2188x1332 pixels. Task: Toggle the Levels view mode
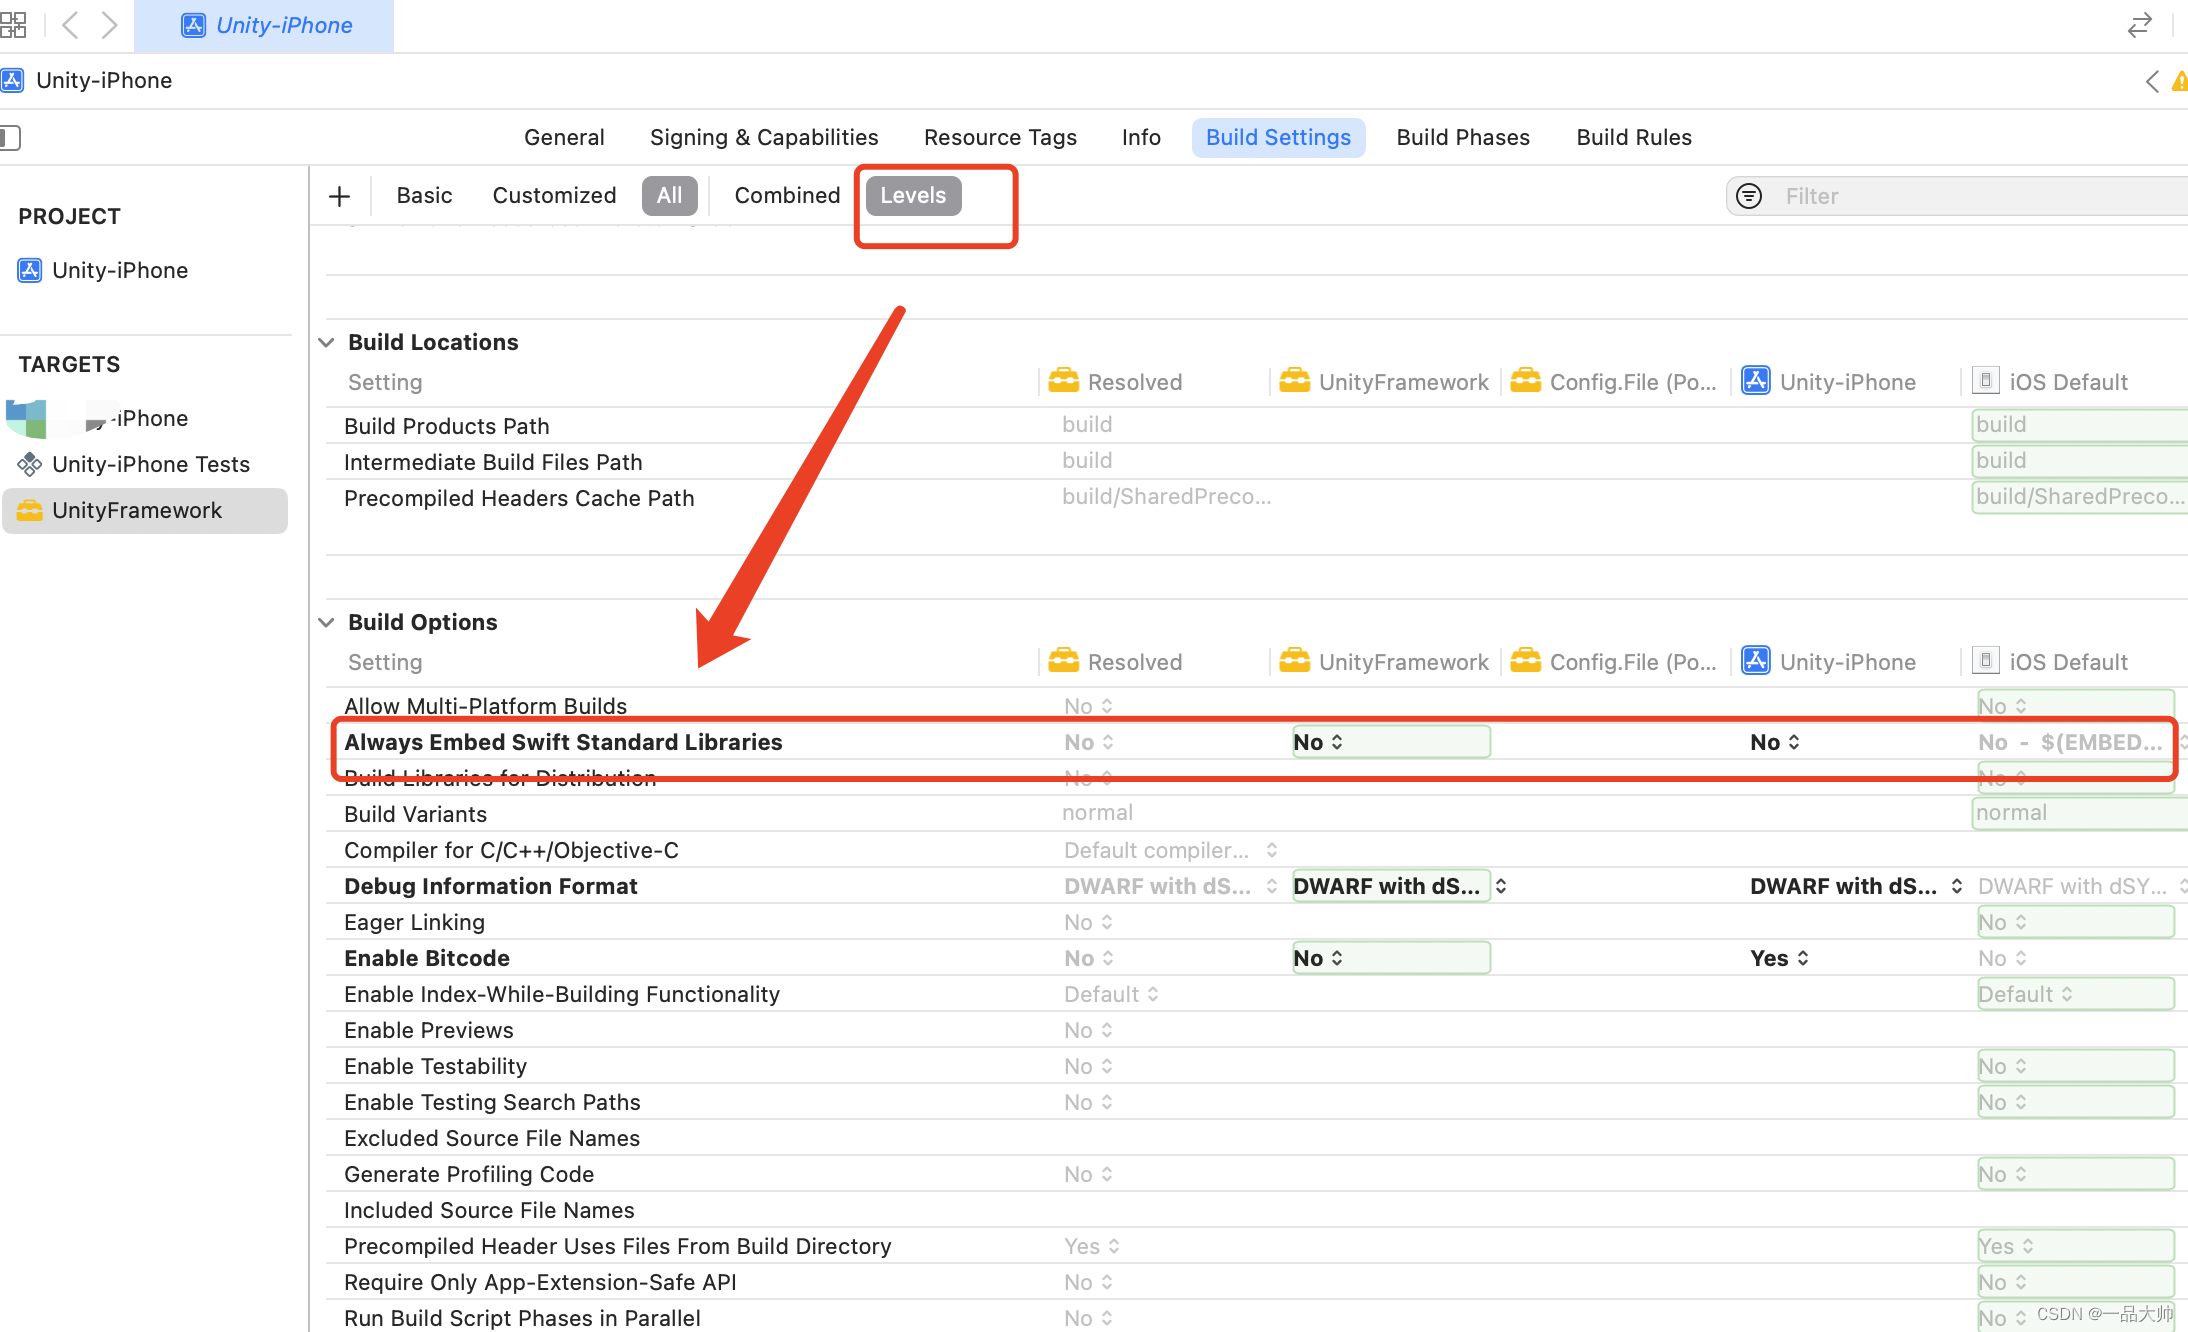coord(913,195)
